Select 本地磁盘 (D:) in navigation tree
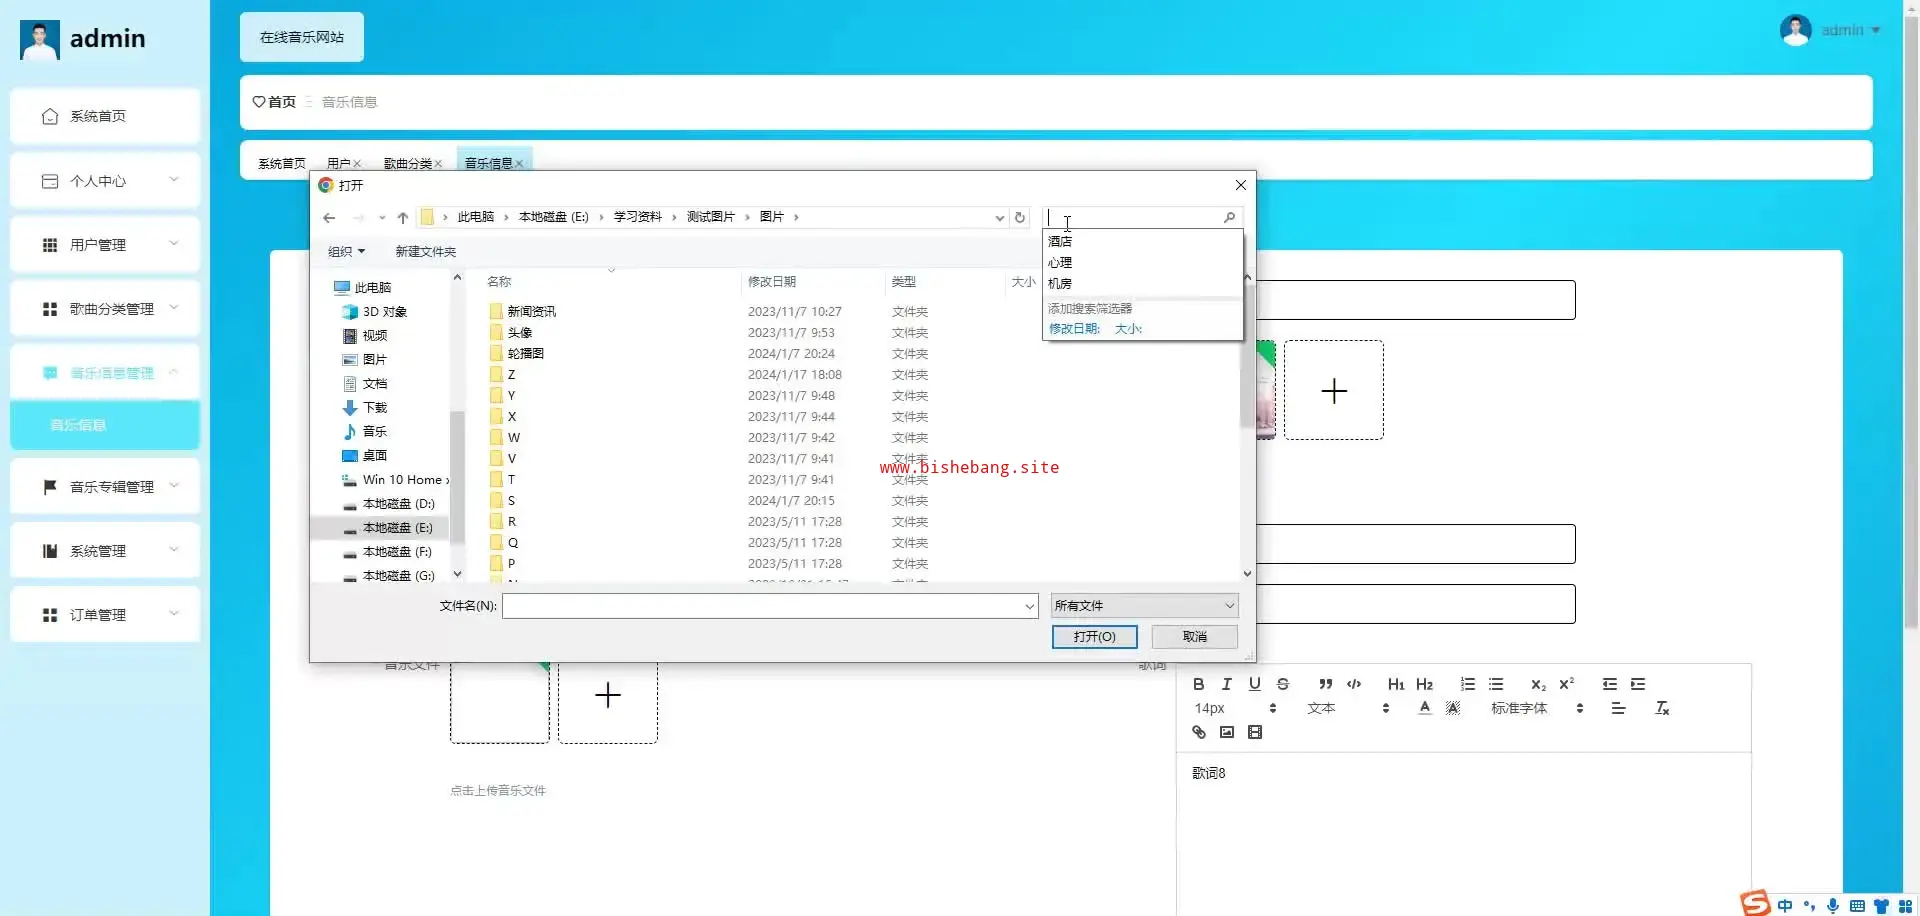Screen dimensions: 1920x916 [x=398, y=504]
